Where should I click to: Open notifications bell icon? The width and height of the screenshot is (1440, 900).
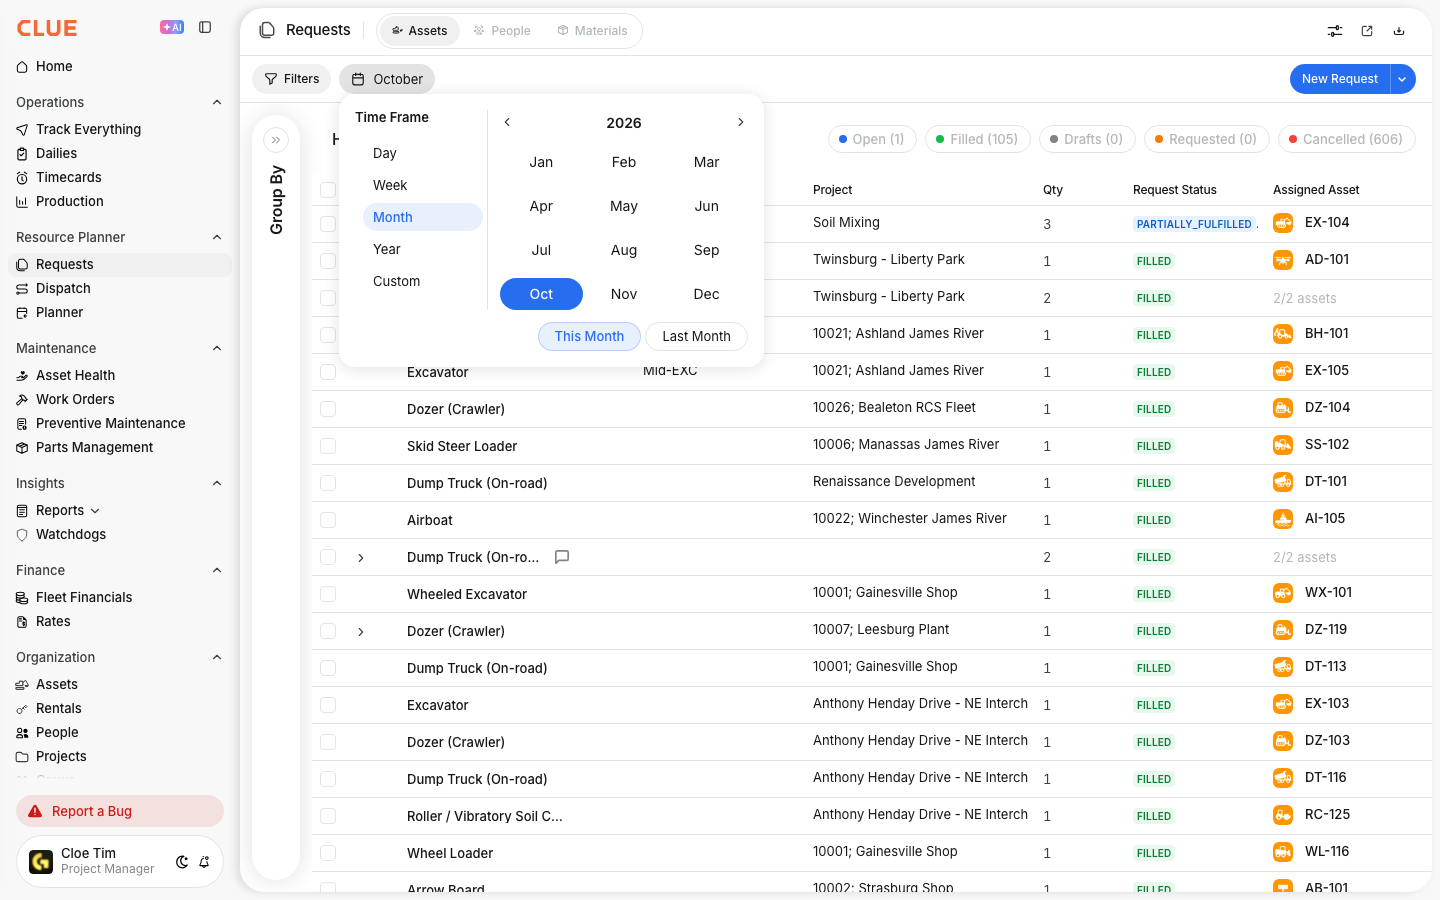point(204,862)
